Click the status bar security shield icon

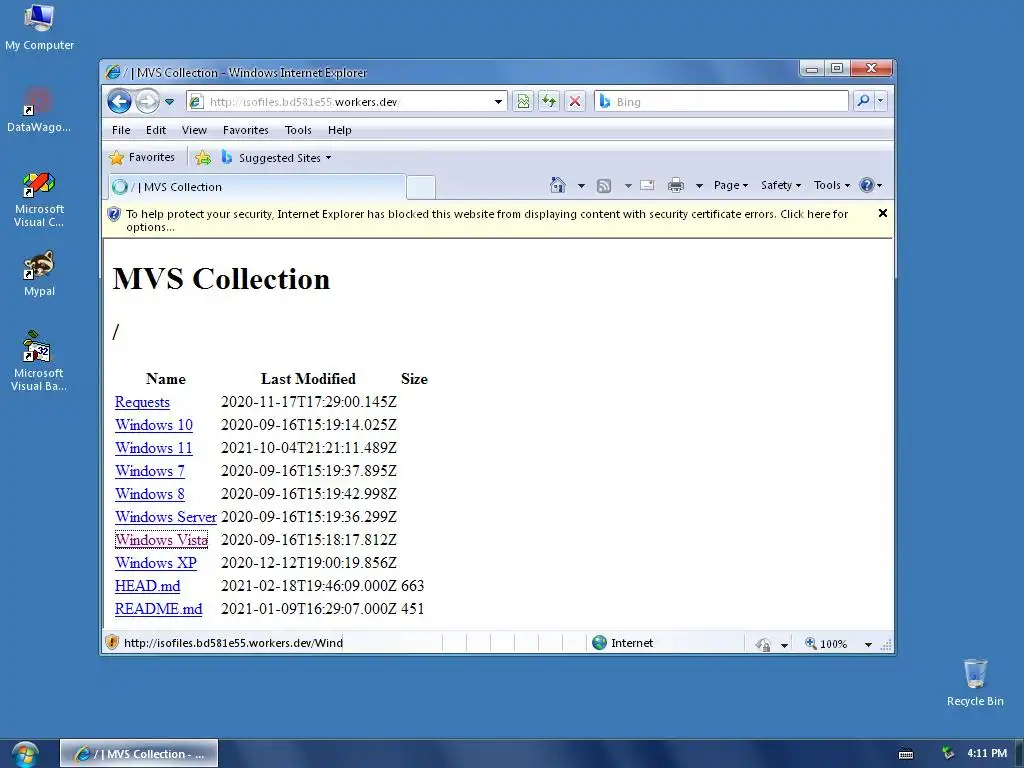click(112, 643)
